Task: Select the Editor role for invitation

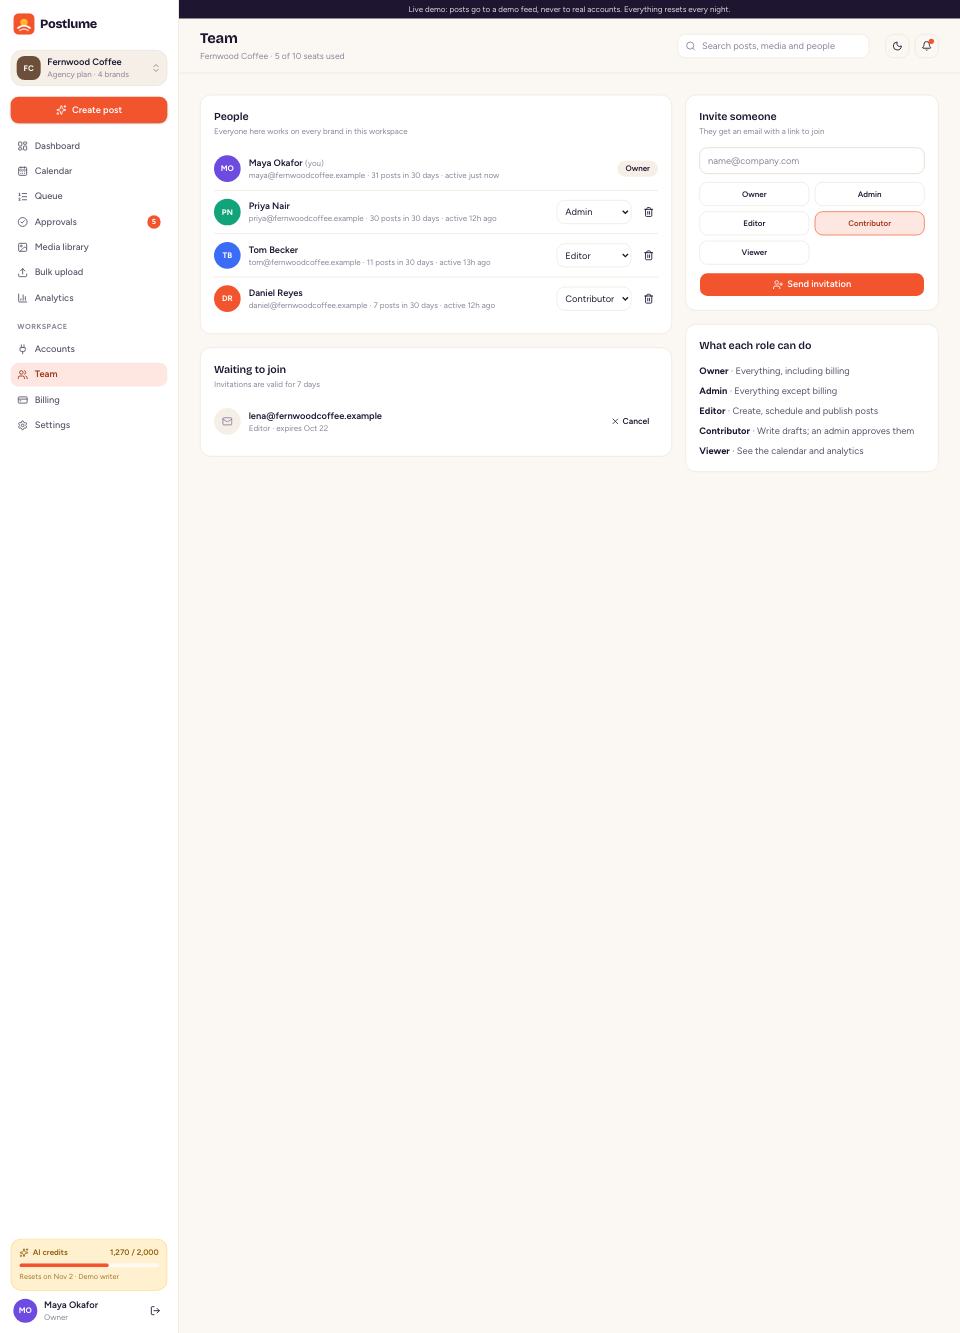Action: 754,223
